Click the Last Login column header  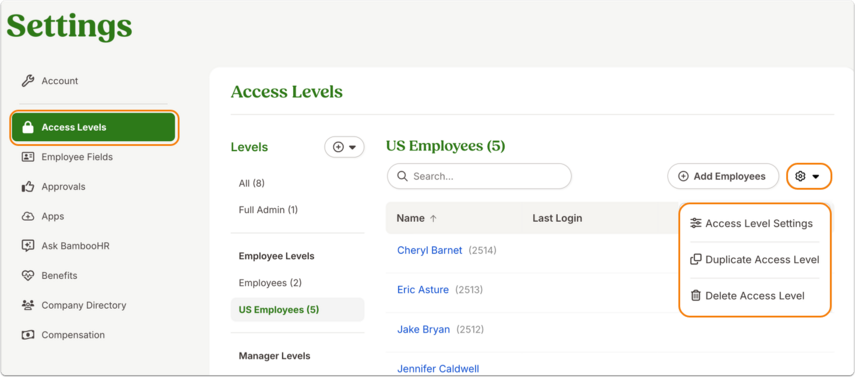557,218
